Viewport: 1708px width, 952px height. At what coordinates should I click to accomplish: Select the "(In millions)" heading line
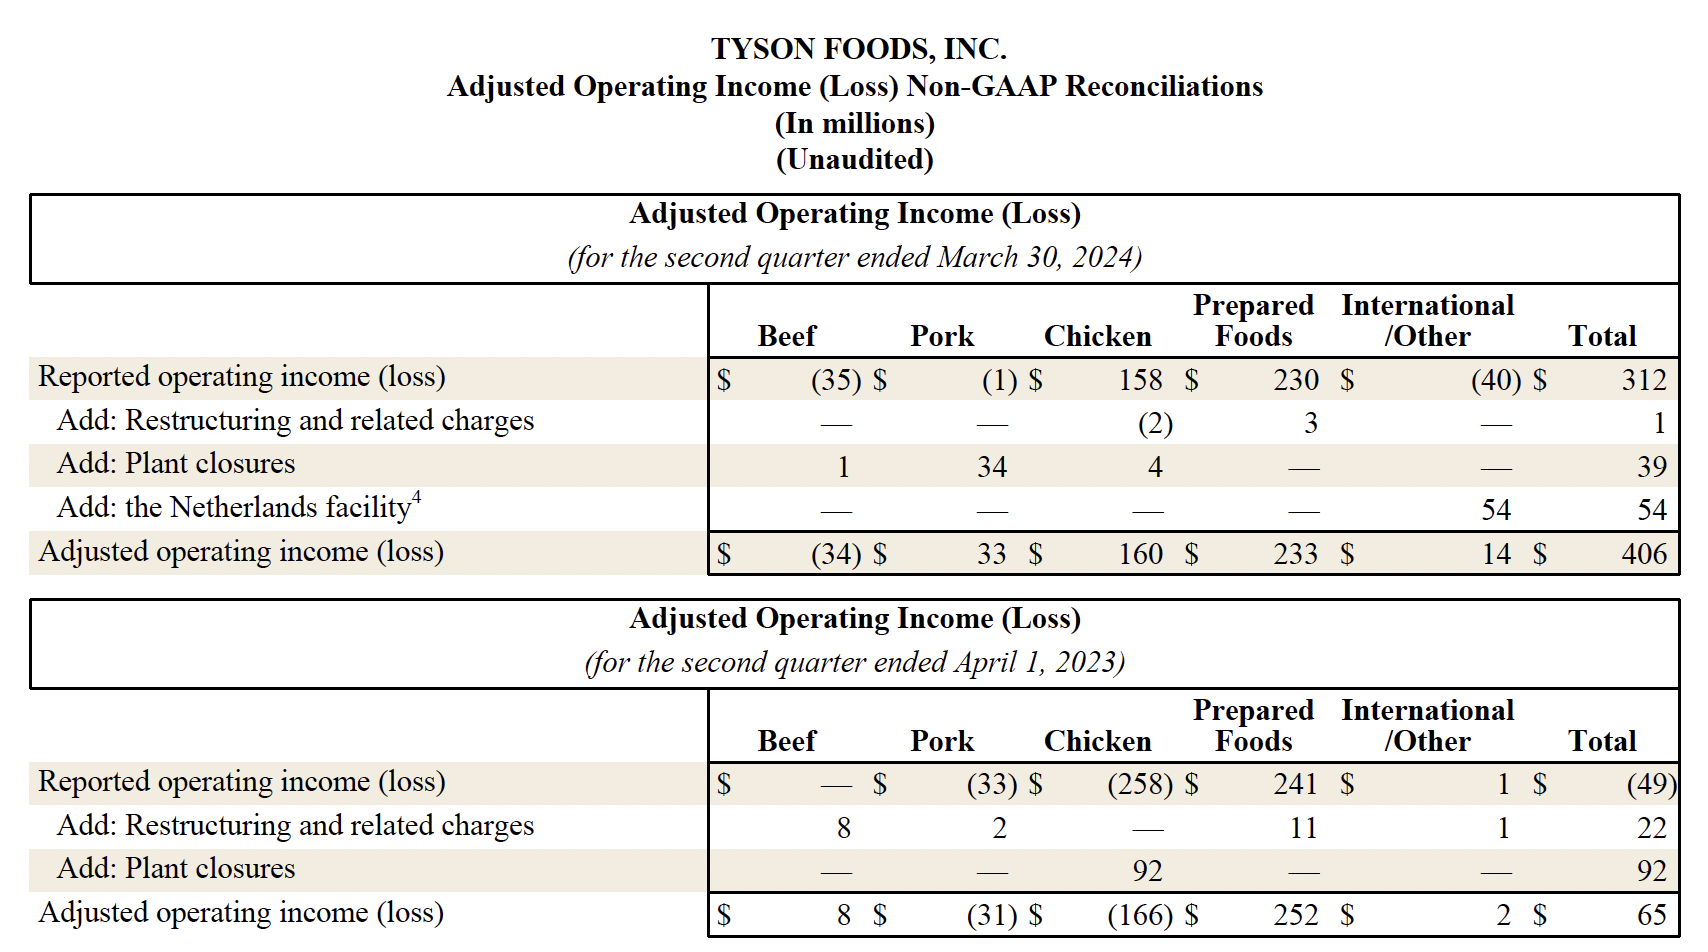[x=854, y=124]
